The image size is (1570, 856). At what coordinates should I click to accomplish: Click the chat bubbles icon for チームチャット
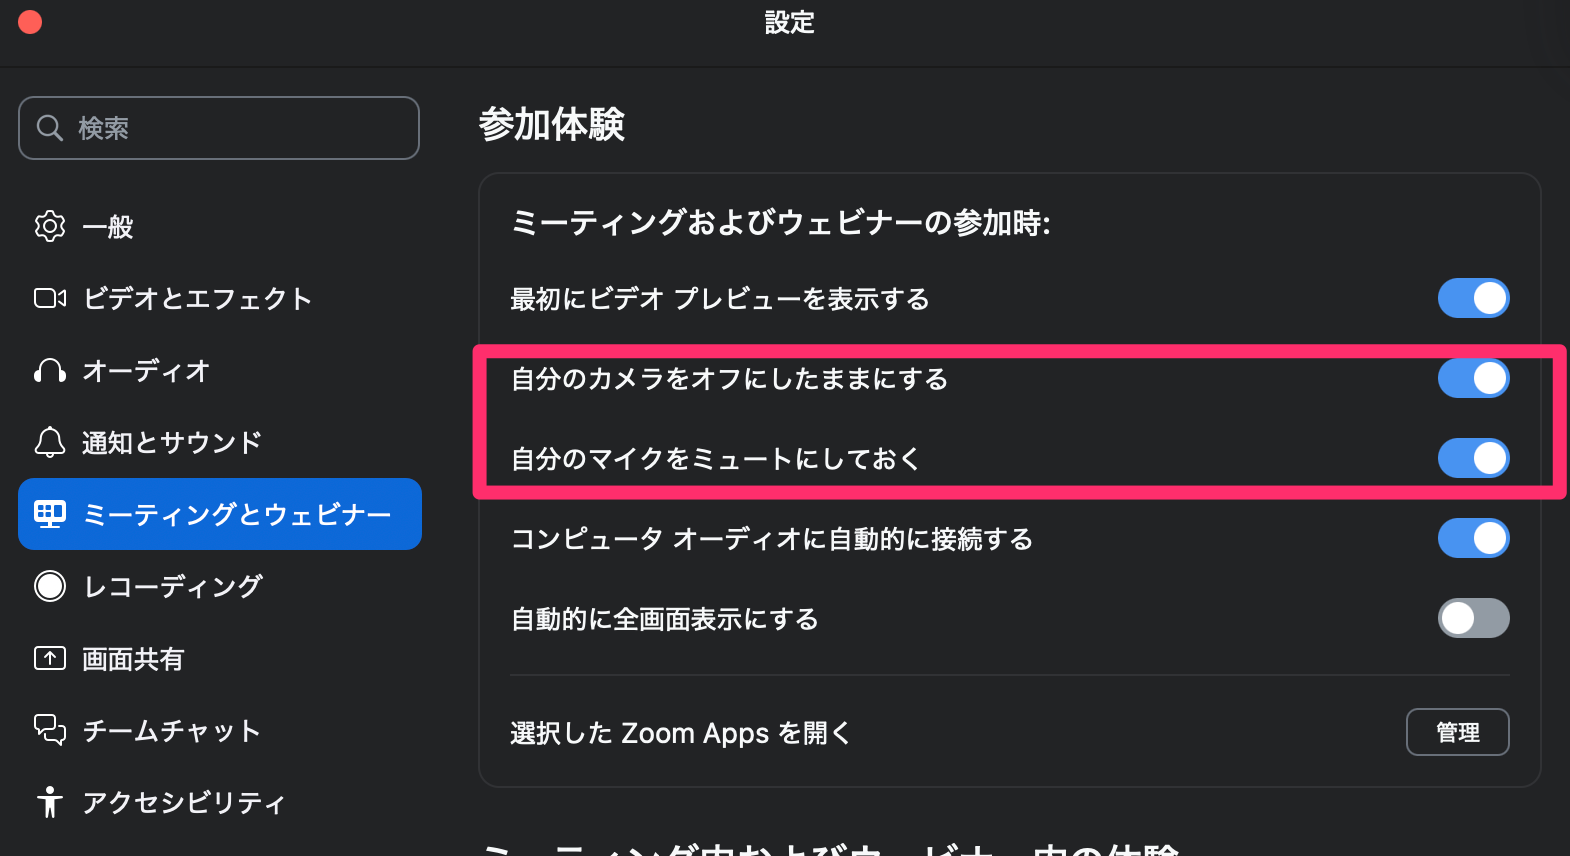tap(50, 730)
